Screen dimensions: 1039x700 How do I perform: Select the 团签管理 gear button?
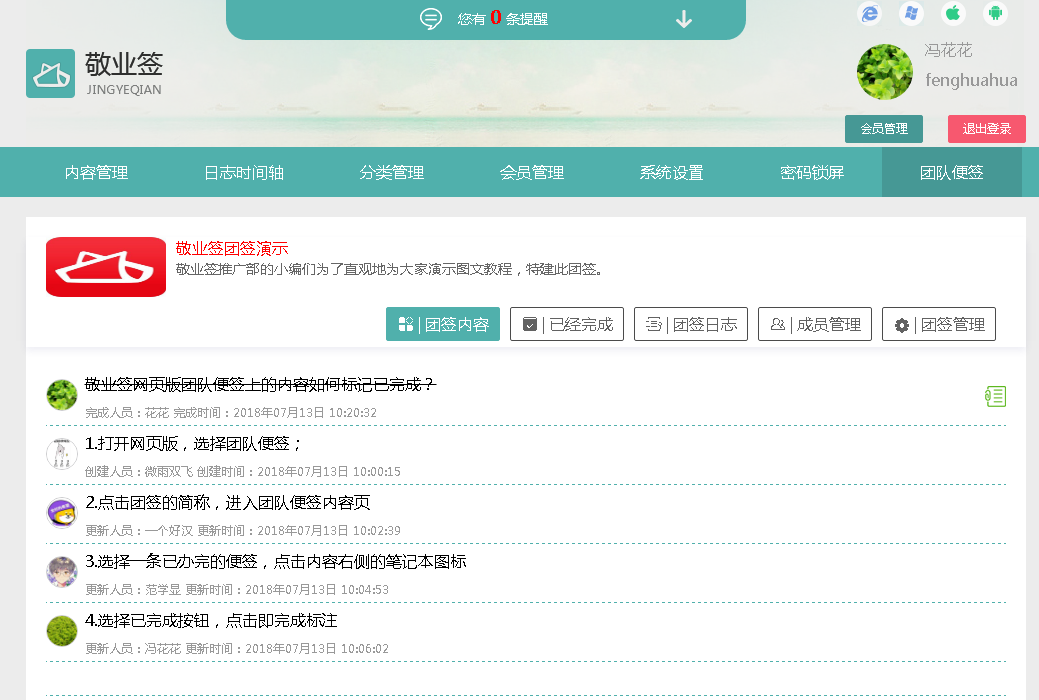click(938, 324)
